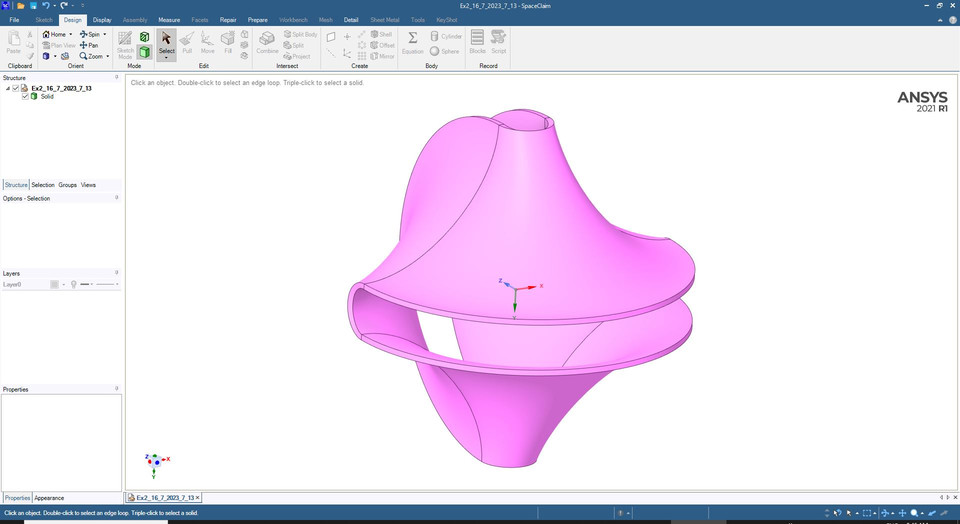Insert a Sphere body

pyautogui.click(x=444, y=51)
